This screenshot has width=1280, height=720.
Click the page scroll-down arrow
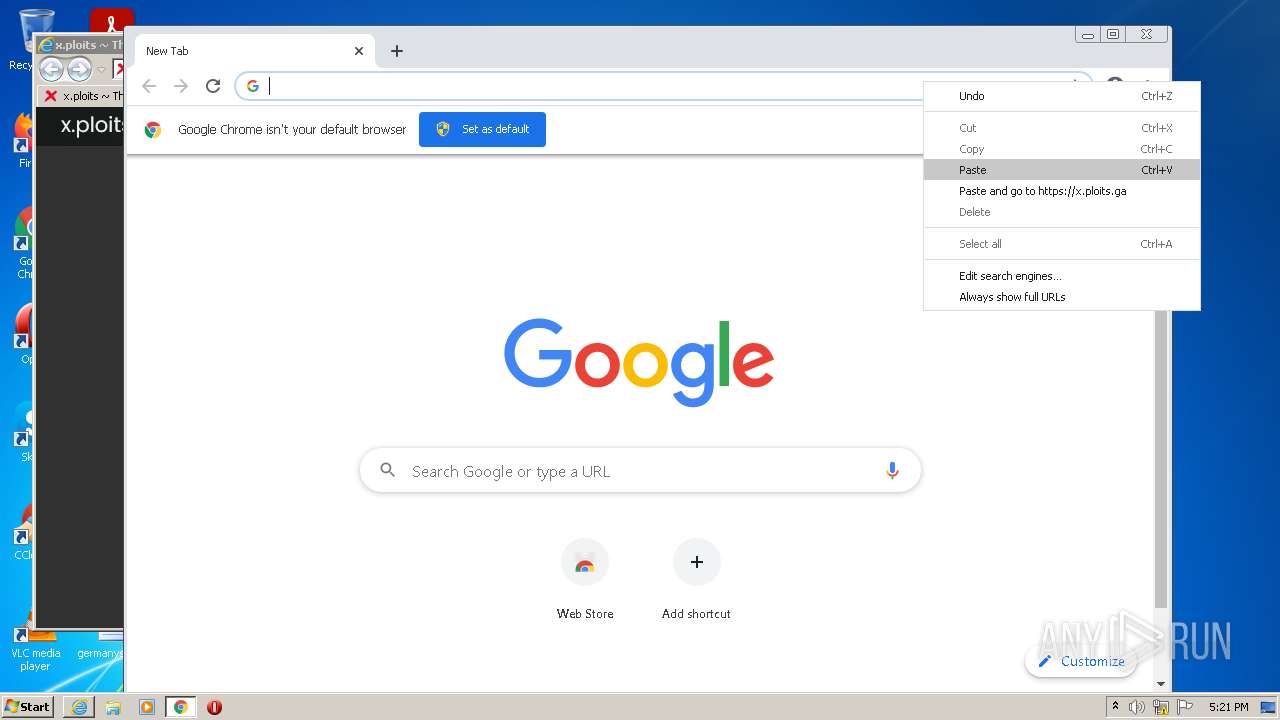(1161, 684)
